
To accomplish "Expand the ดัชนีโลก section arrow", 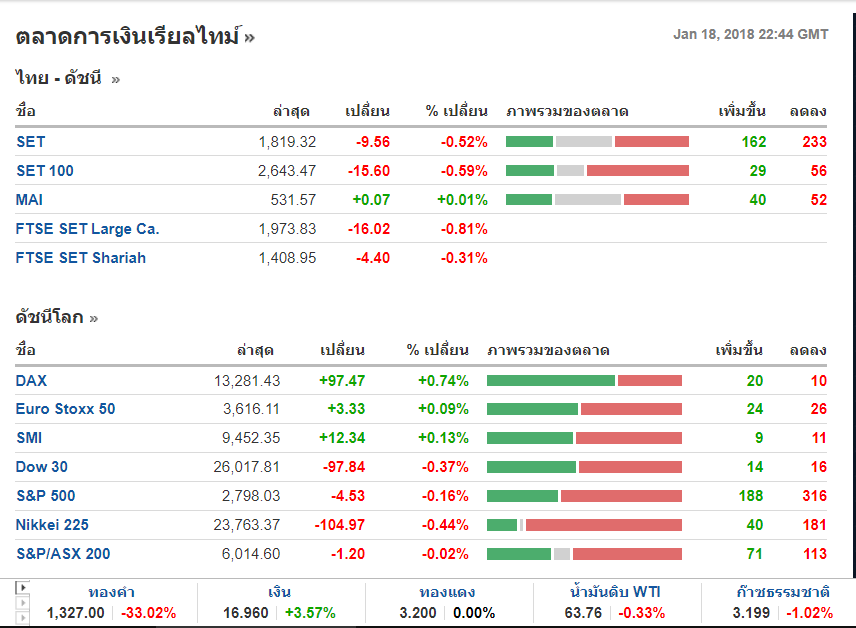I will (x=94, y=319).
